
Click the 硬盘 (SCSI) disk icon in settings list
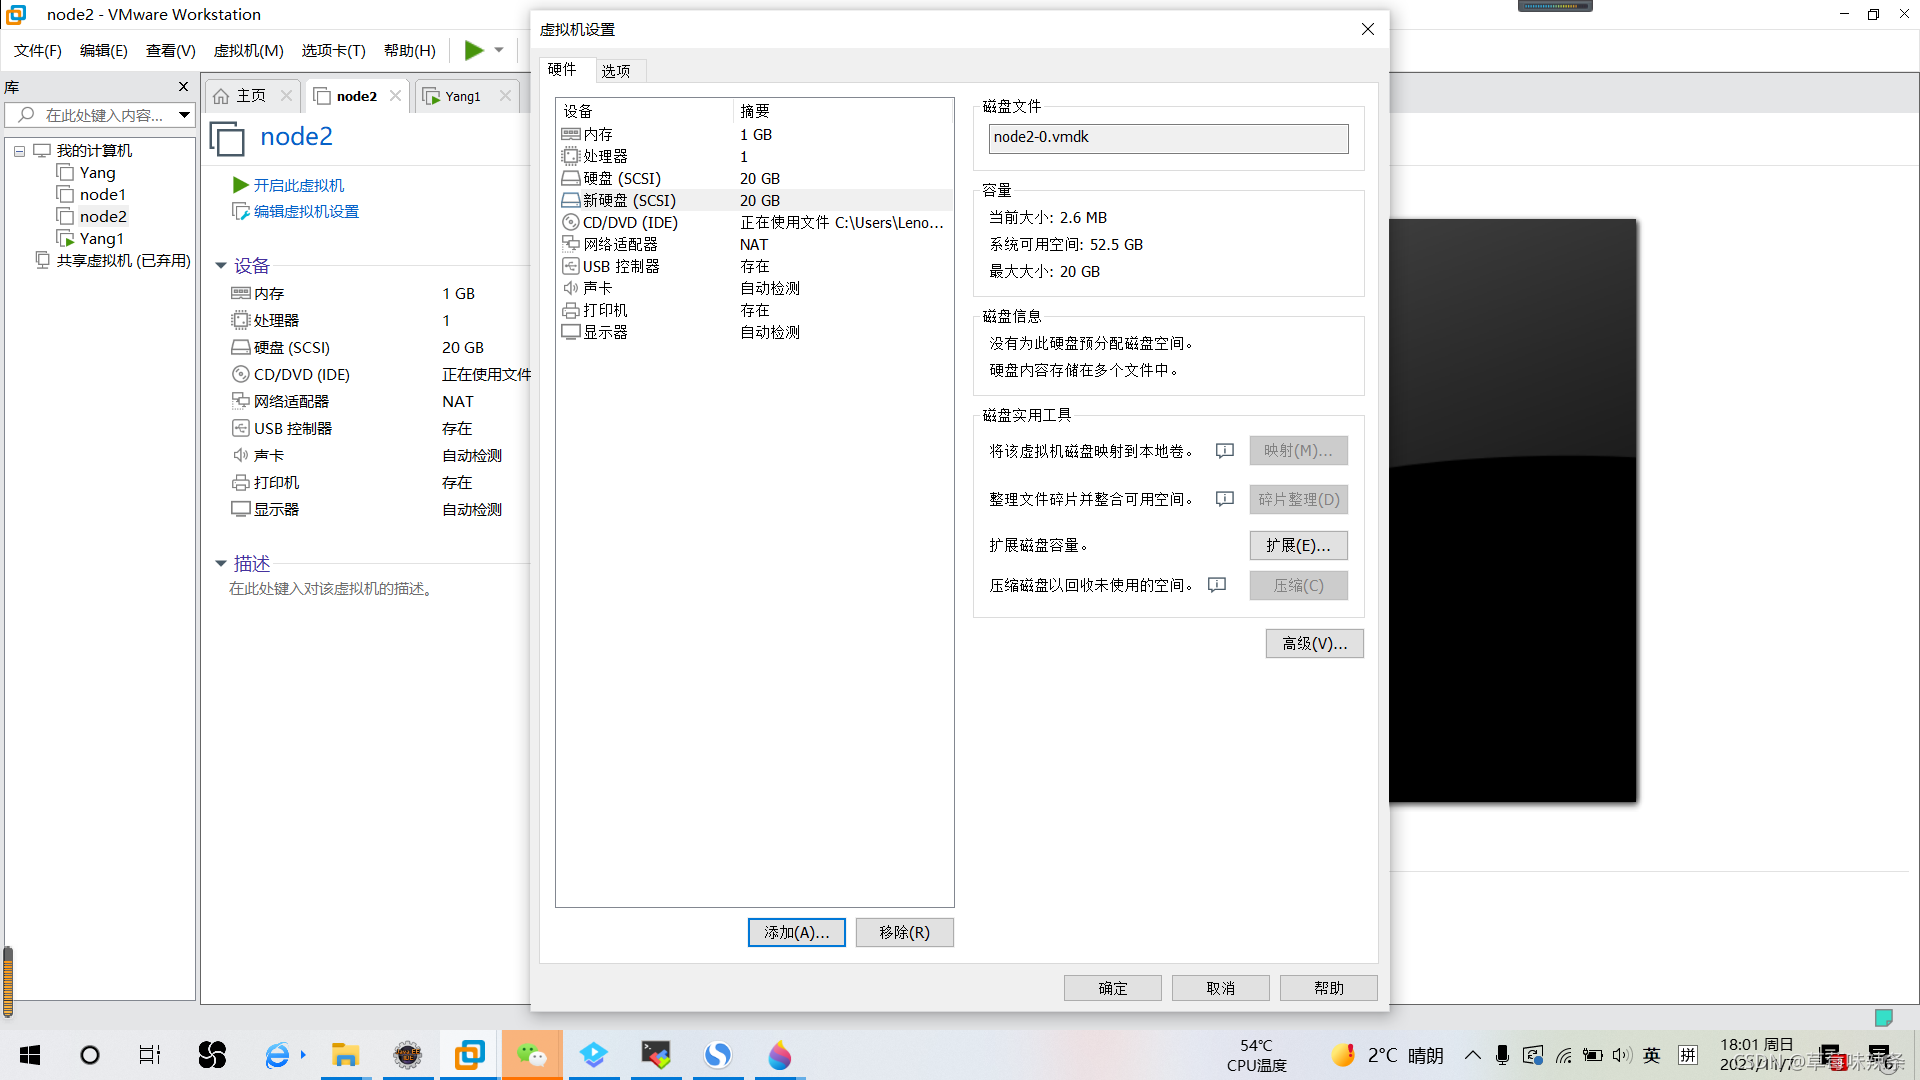point(571,178)
